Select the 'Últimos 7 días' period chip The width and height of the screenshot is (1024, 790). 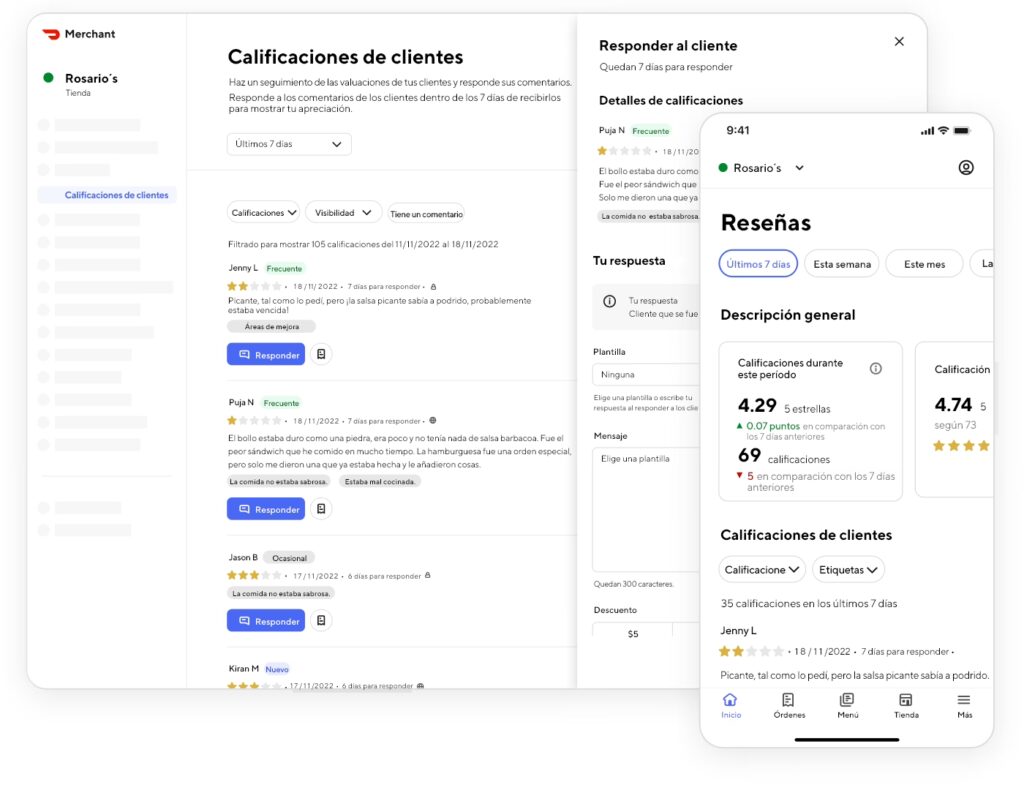[758, 264]
